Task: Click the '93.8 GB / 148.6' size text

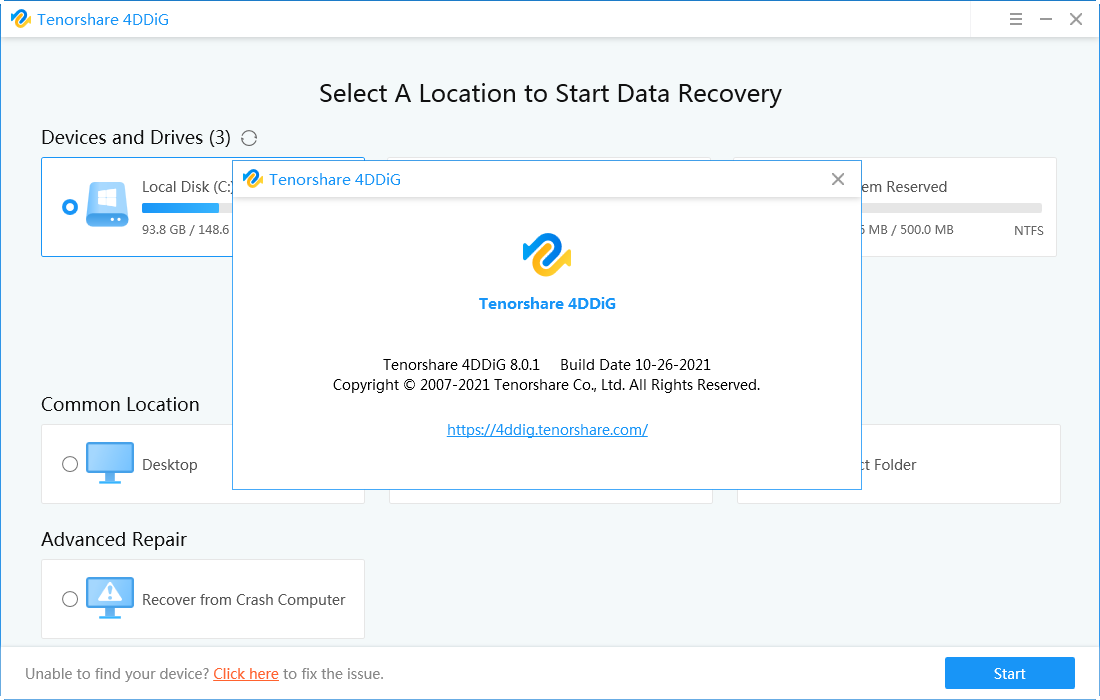Action: [186, 229]
